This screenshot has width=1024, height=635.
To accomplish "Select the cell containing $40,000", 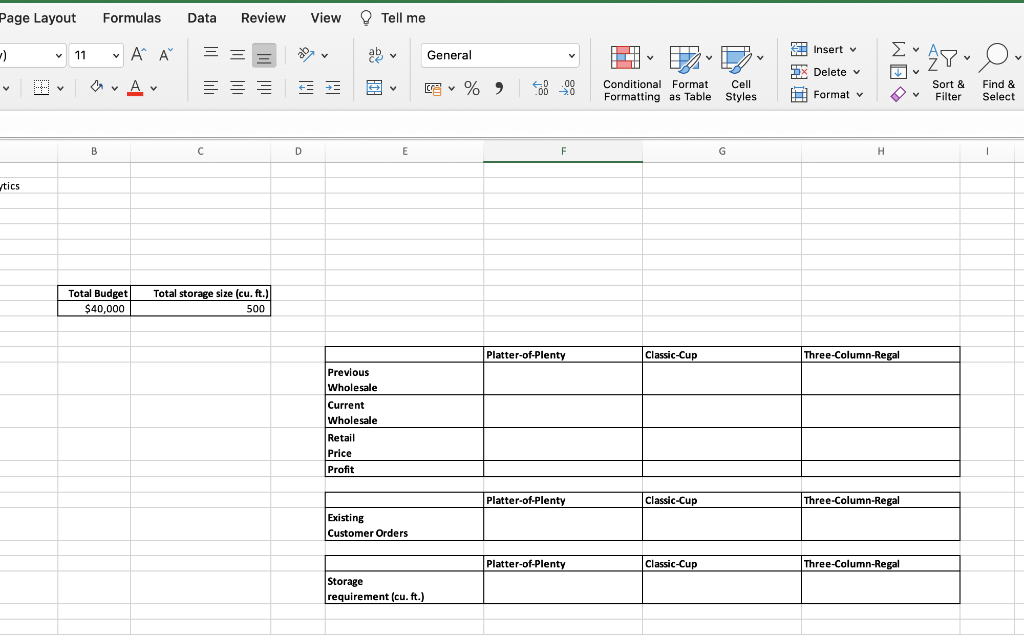I will 94,308.
